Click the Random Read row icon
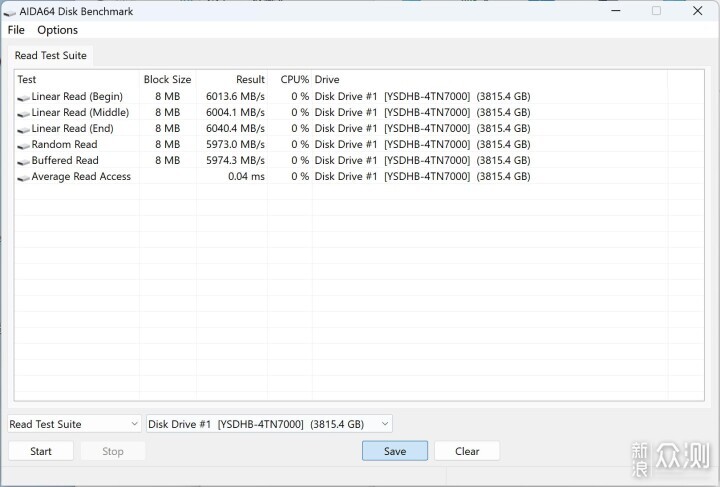This screenshot has width=720, height=487. coord(23,146)
